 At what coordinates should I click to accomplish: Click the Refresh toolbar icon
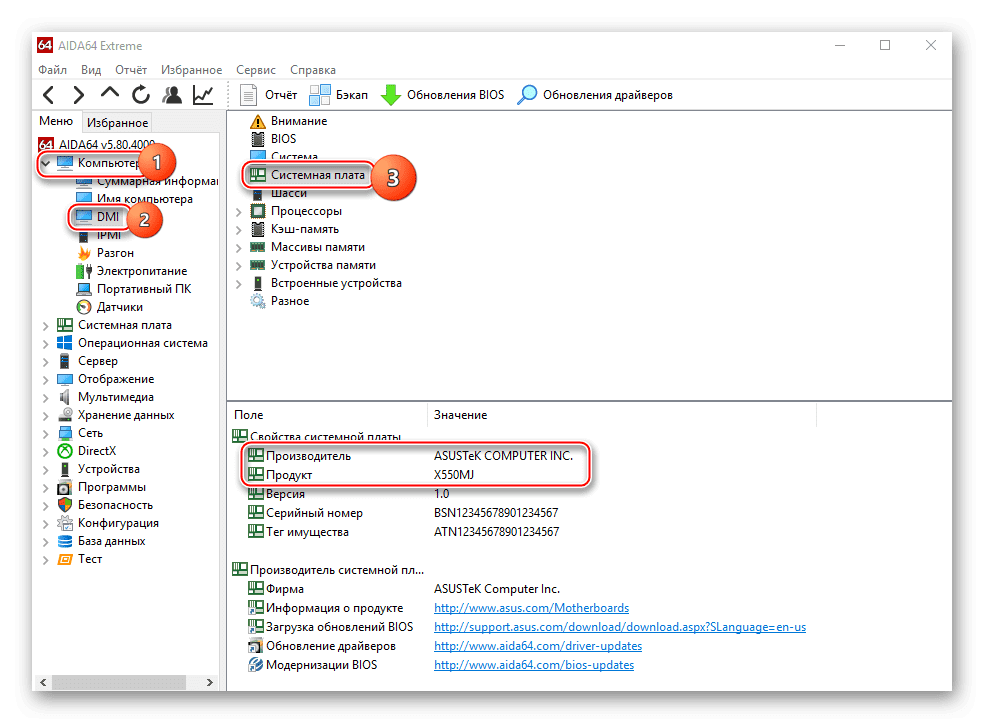pyautogui.click(x=141, y=95)
